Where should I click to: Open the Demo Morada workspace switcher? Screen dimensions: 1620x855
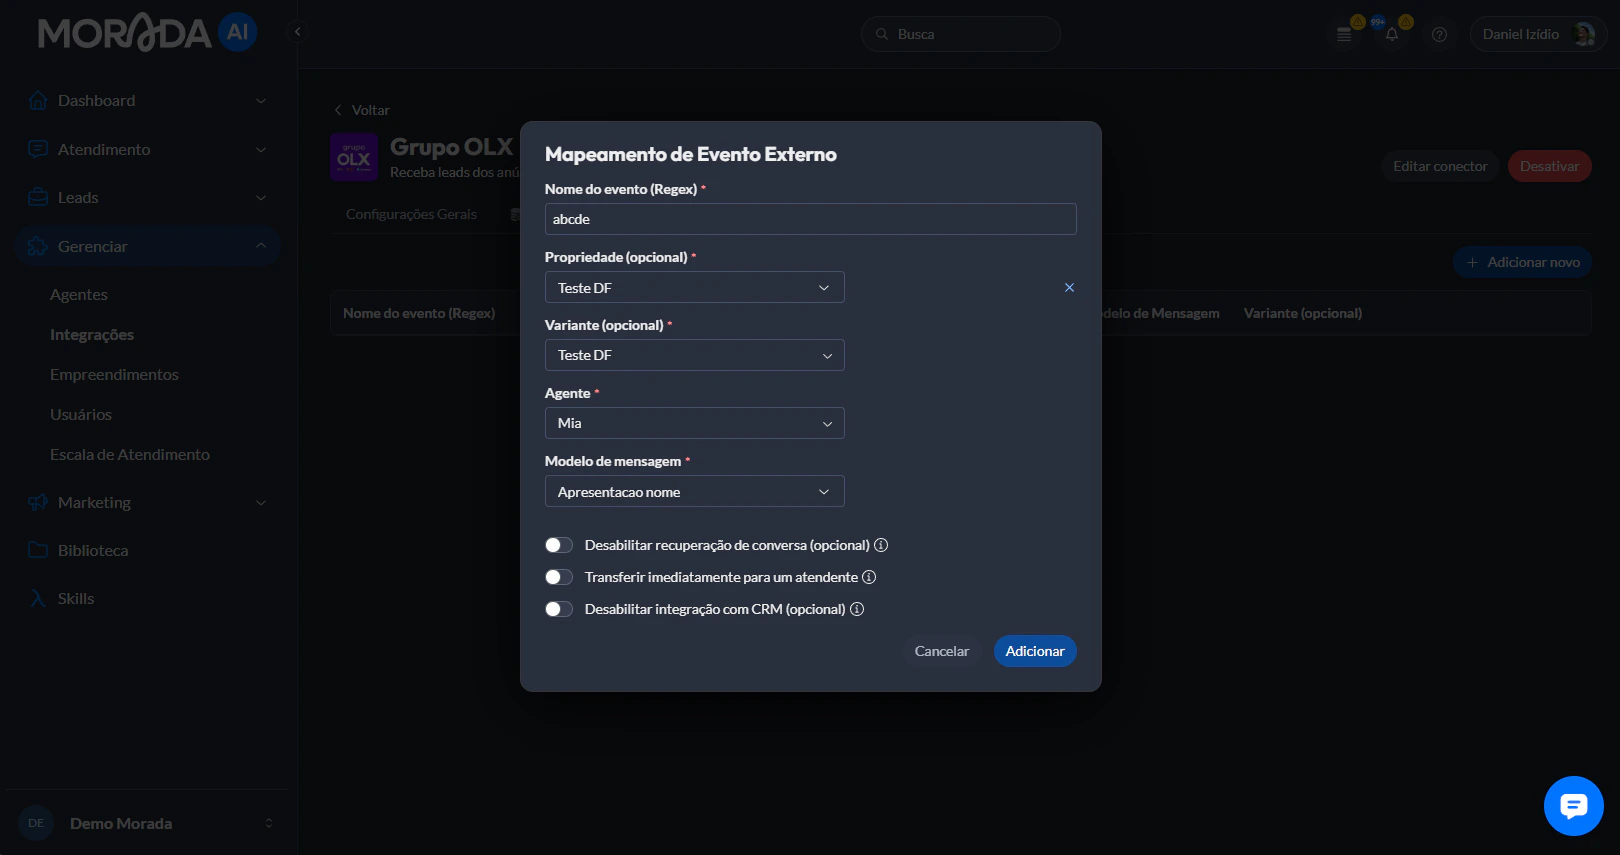click(147, 823)
